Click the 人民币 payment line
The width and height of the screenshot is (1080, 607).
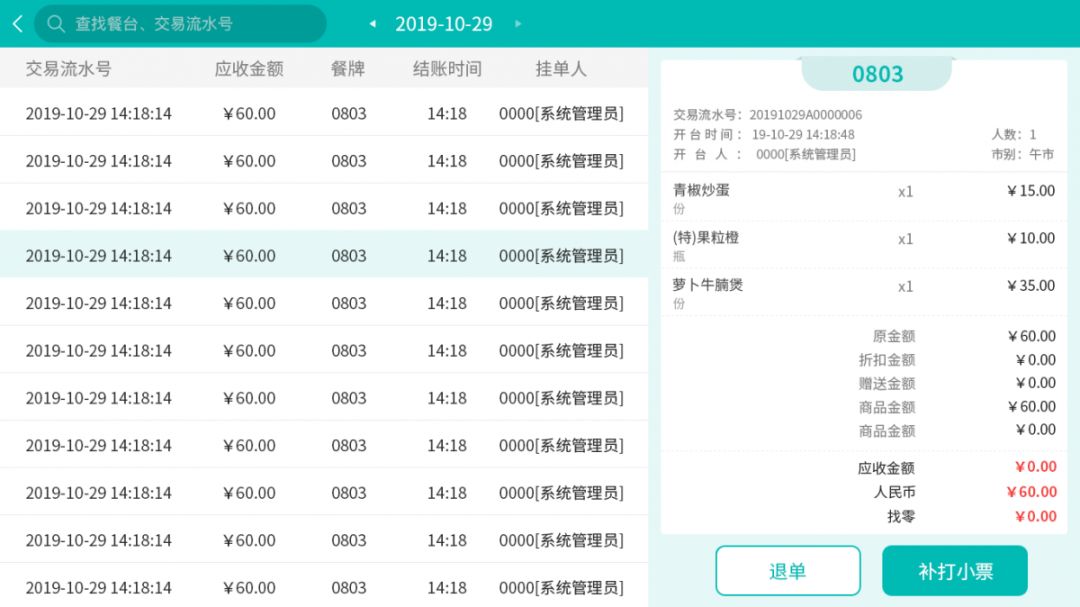[x=958, y=492]
